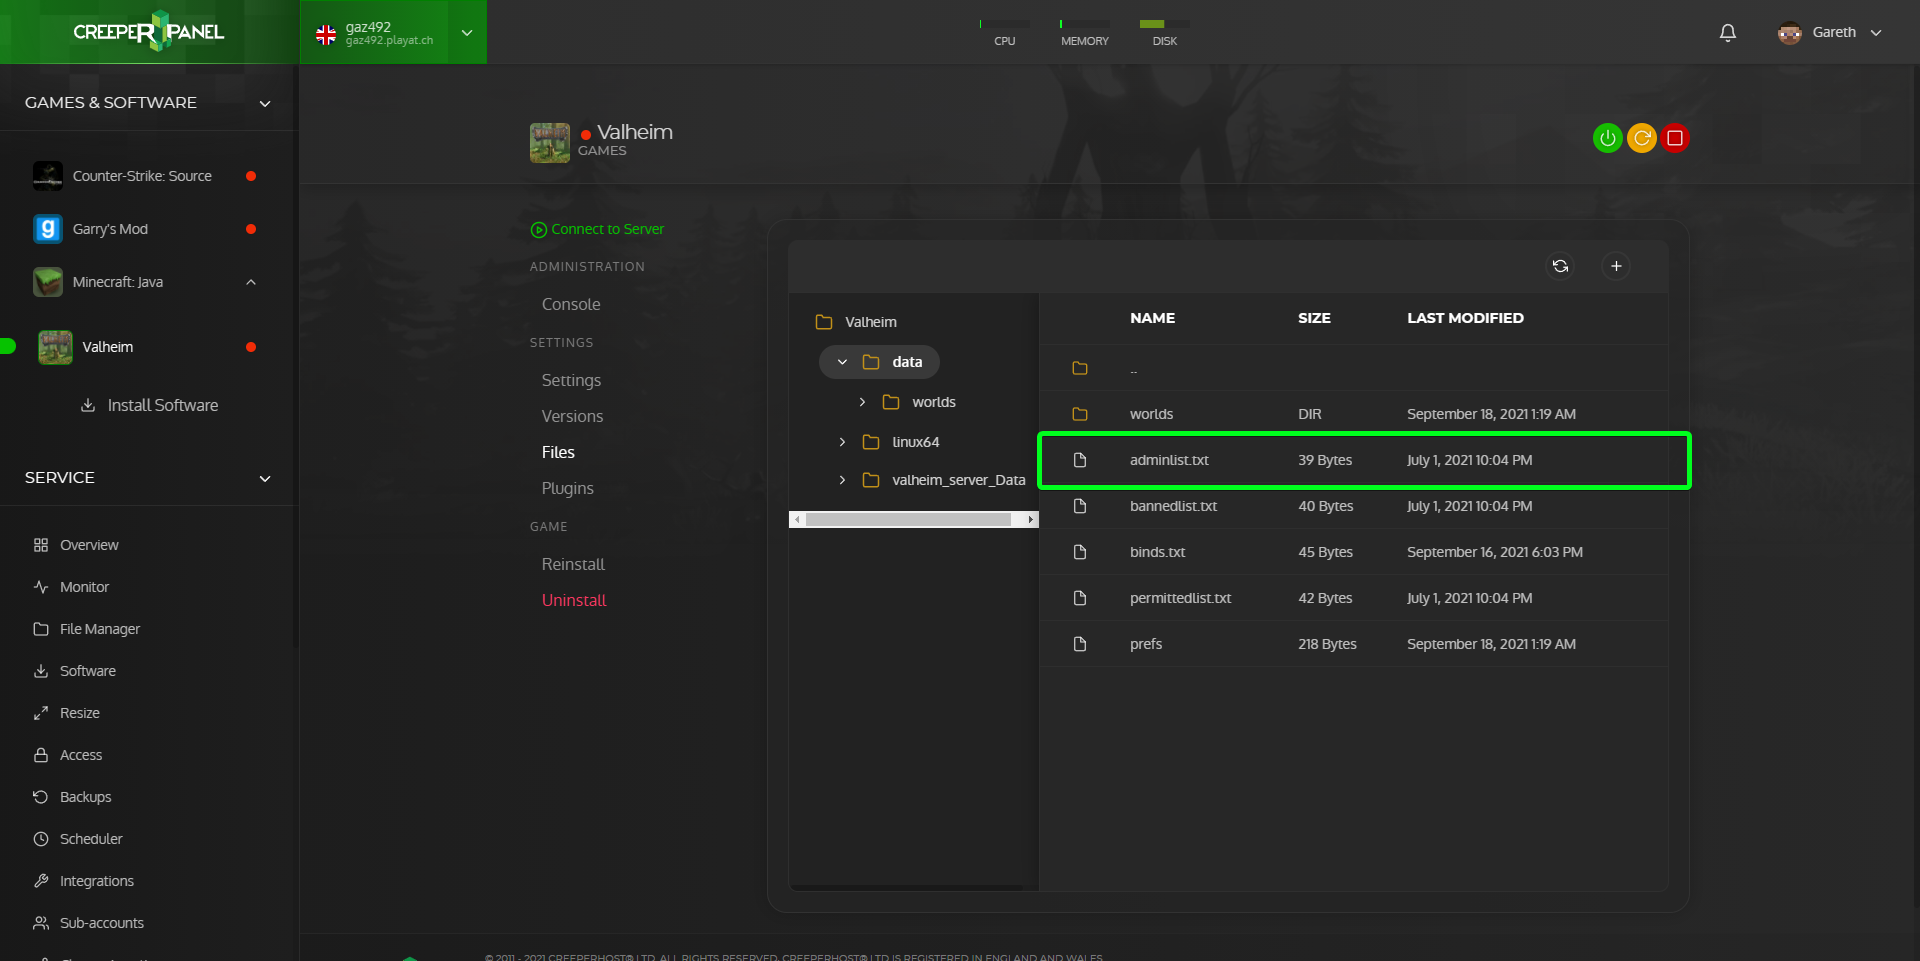Image resolution: width=1920 pixels, height=961 pixels.
Task: Click the prefs file icon
Action: pyautogui.click(x=1080, y=644)
